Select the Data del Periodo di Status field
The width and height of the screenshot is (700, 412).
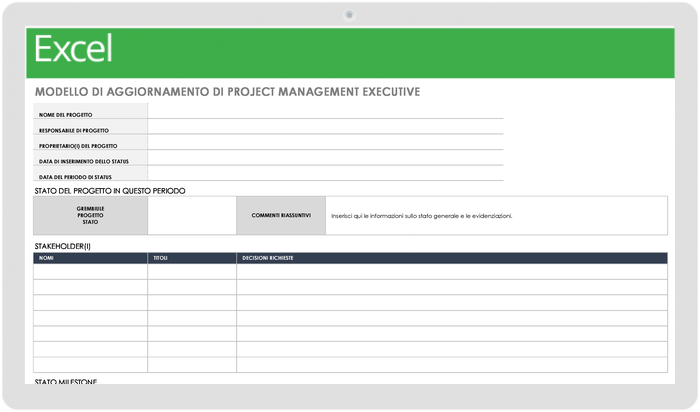coord(325,176)
